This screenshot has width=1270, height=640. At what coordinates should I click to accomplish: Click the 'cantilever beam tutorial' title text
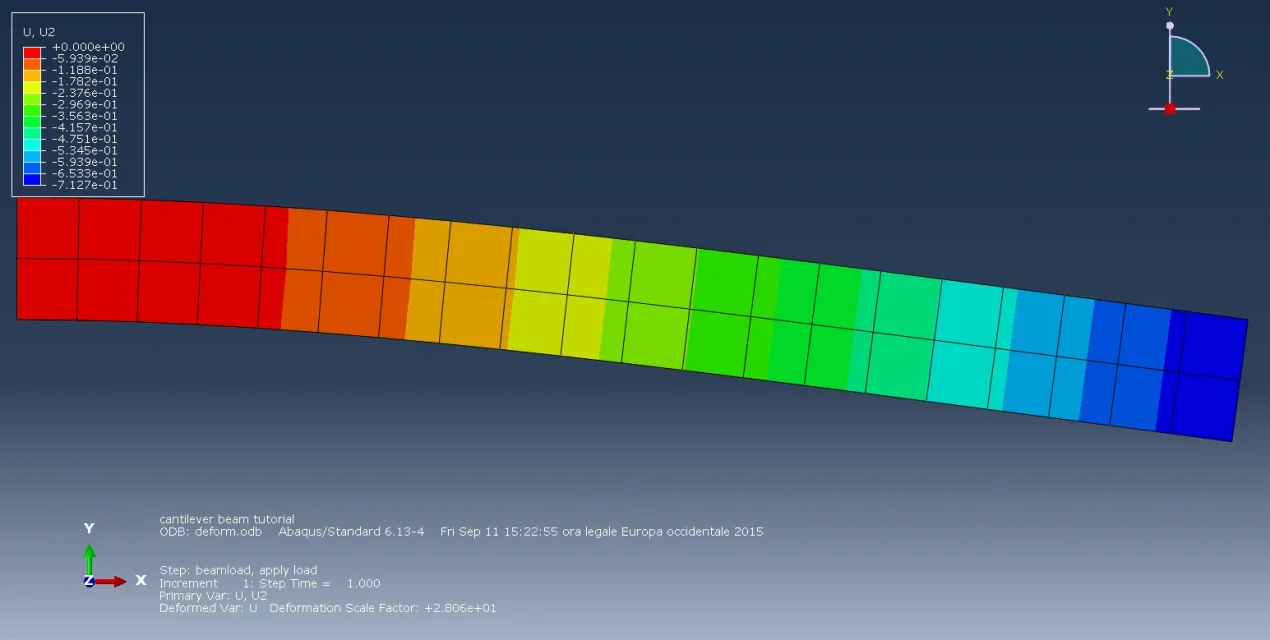[227, 519]
